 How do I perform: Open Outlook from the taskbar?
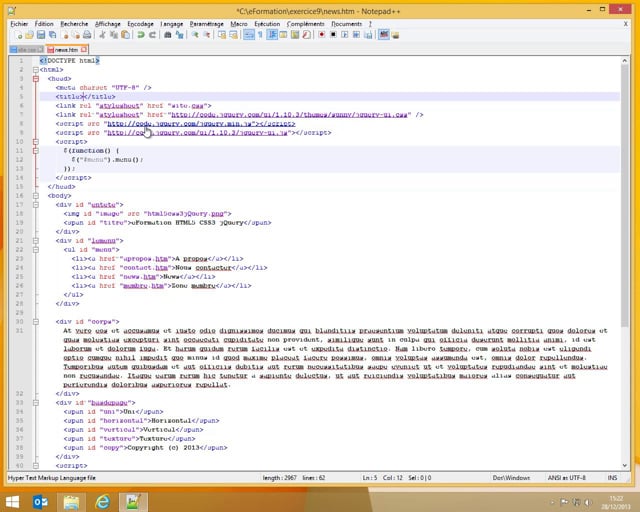point(40,502)
